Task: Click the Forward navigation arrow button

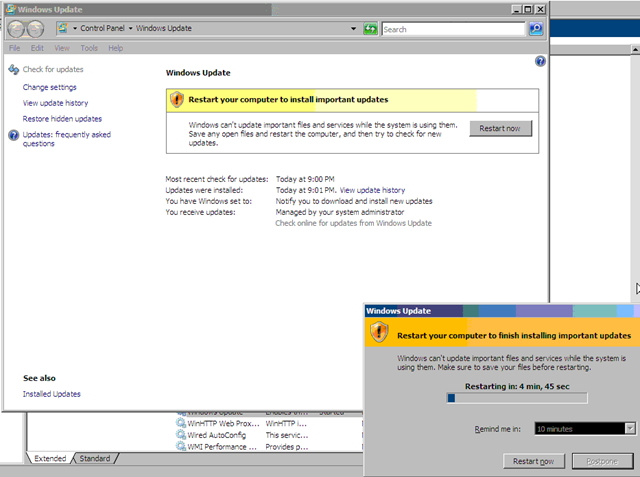Action: [x=35, y=29]
